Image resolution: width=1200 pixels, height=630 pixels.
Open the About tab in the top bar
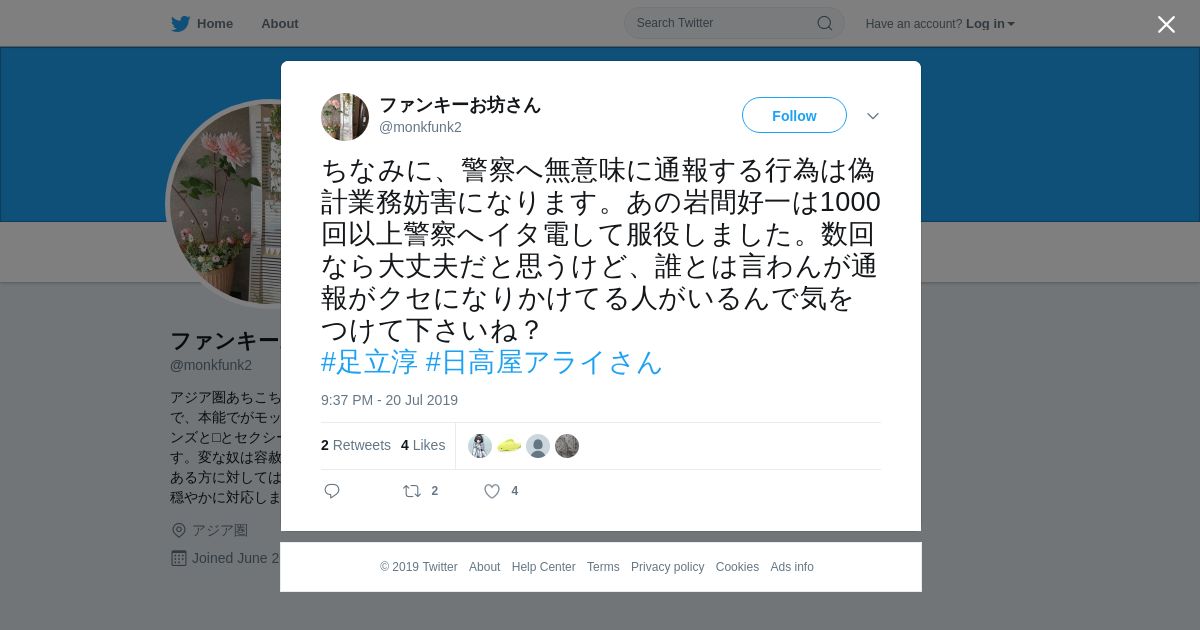click(280, 24)
